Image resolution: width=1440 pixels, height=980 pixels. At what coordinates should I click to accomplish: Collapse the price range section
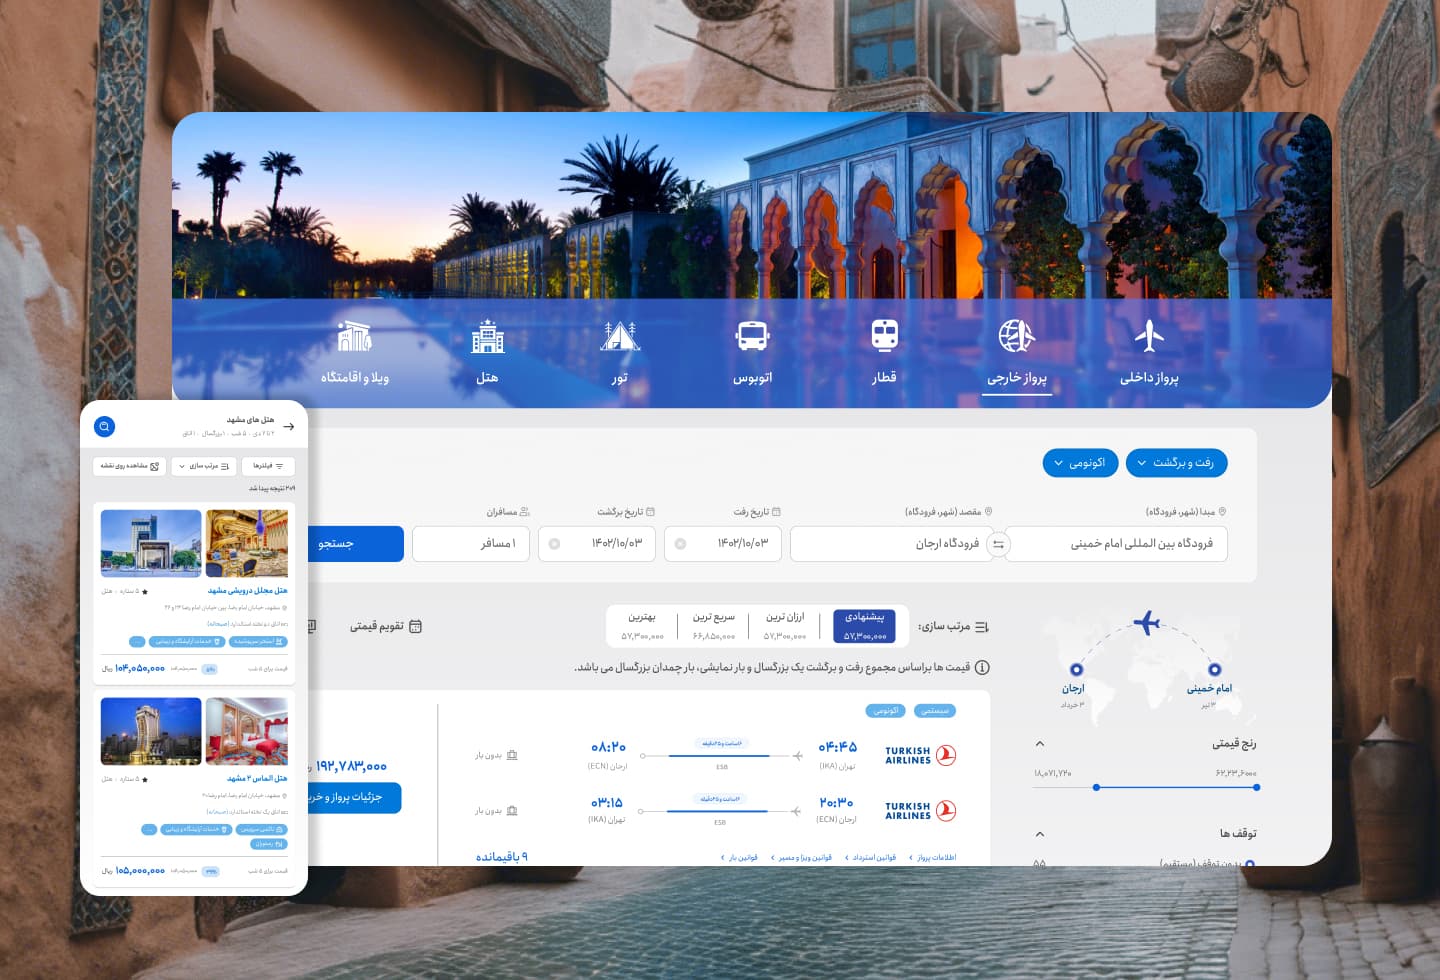[1040, 744]
